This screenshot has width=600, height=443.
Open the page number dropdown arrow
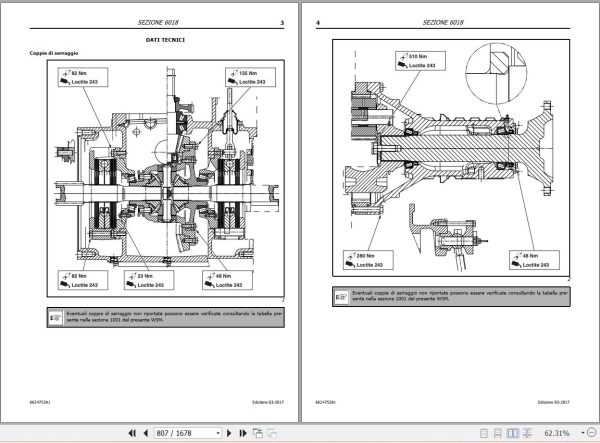click(x=218, y=433)
